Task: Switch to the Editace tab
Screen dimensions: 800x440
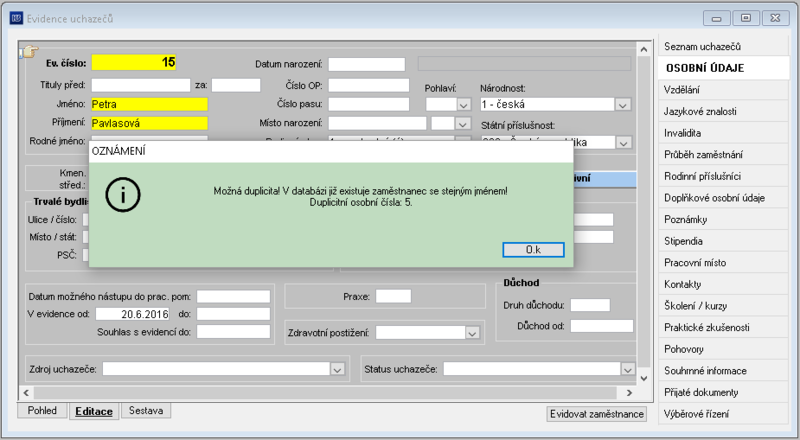Action: coord(94,411)
